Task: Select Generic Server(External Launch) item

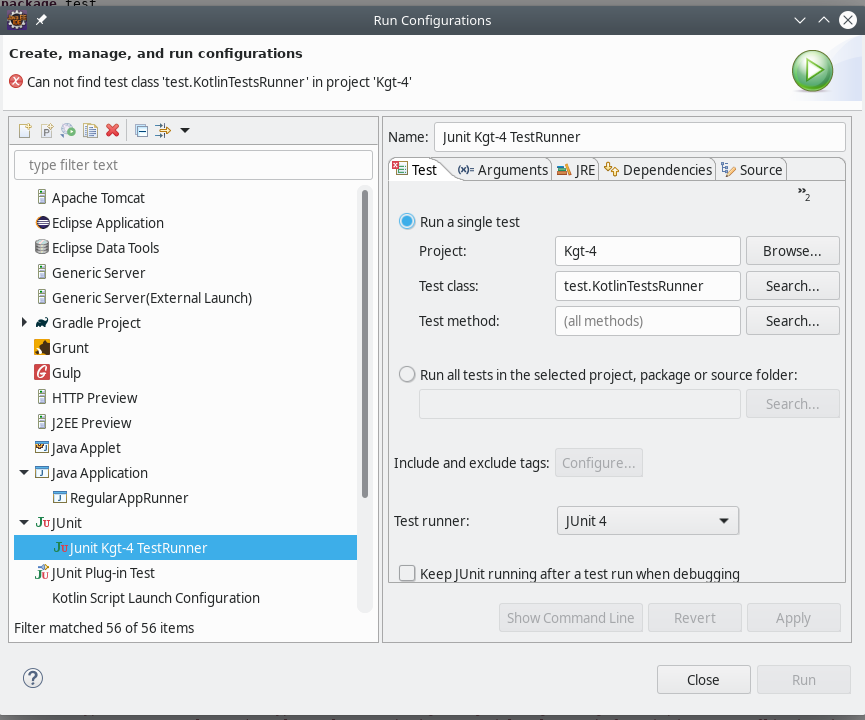Action: click(x=152, y=297)
